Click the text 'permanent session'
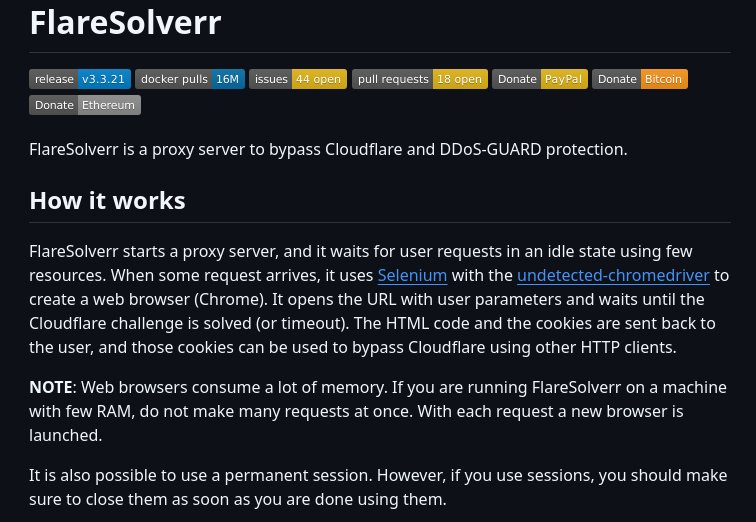This screenshot has width=756, height=522. pos(298,476)
